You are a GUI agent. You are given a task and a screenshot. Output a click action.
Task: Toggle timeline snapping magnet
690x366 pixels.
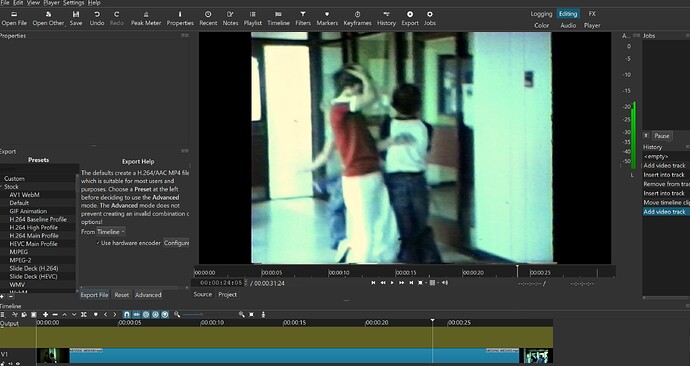[127, 315]
